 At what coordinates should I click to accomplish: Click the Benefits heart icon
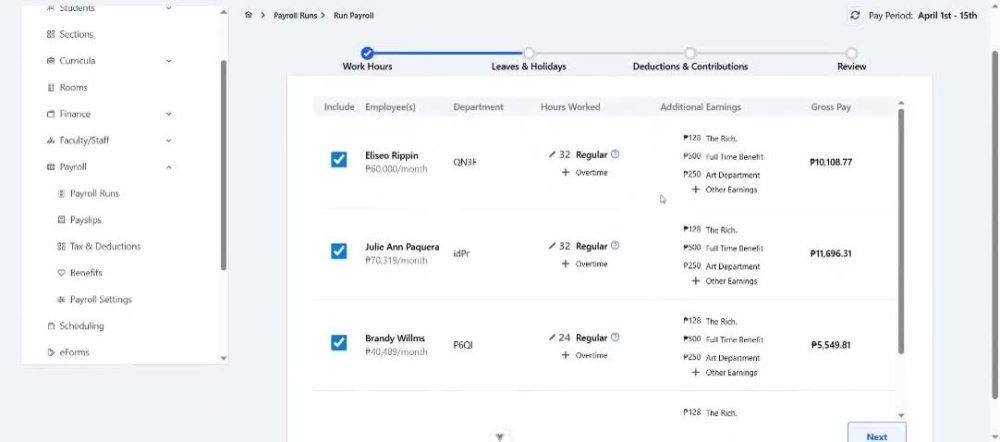click(x=61, y=273)
